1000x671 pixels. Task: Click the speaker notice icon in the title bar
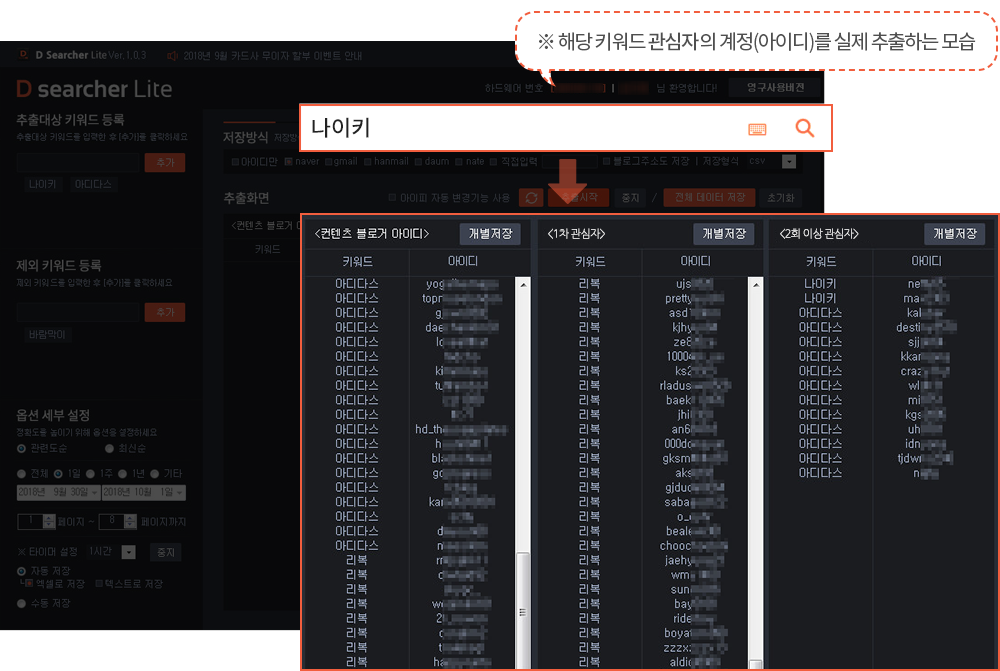pyautogui.click(x=172, y=56)
